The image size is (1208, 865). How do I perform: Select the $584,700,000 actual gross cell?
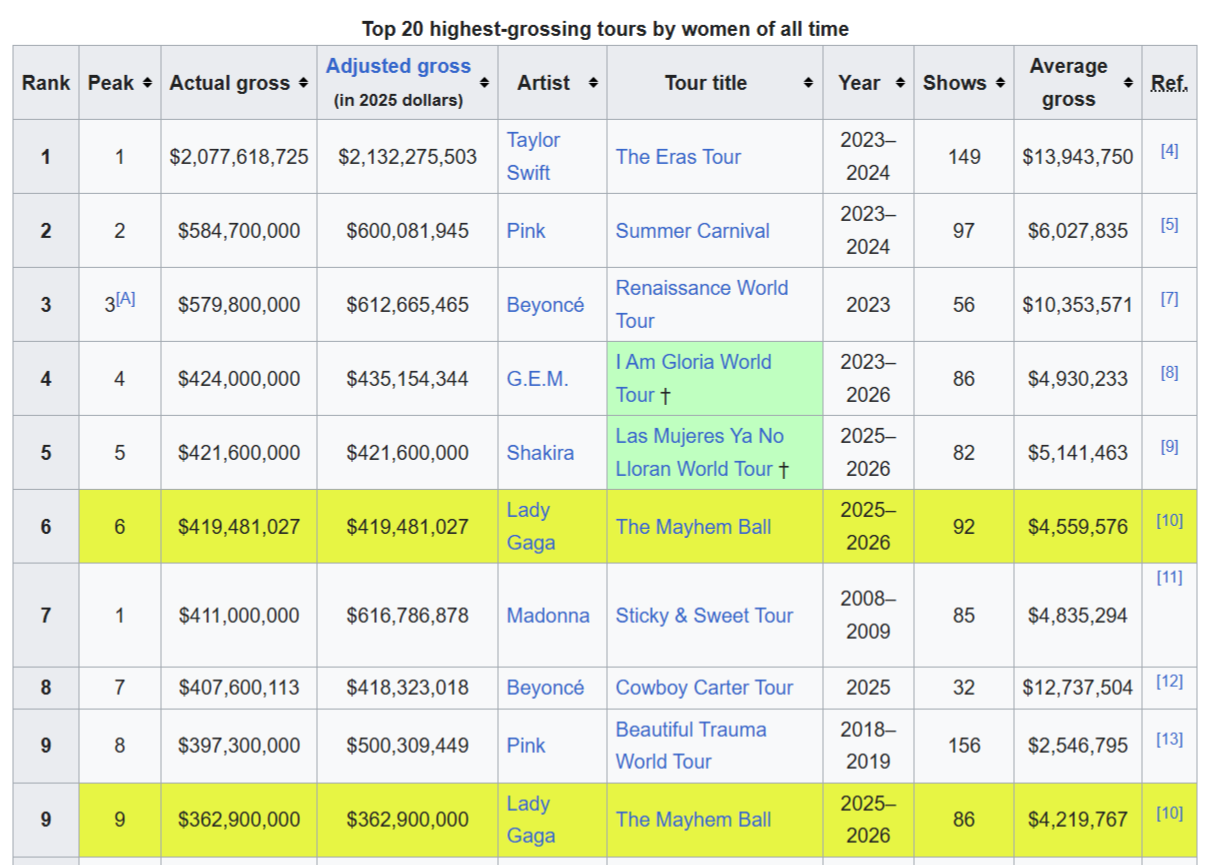click(239, 231)
